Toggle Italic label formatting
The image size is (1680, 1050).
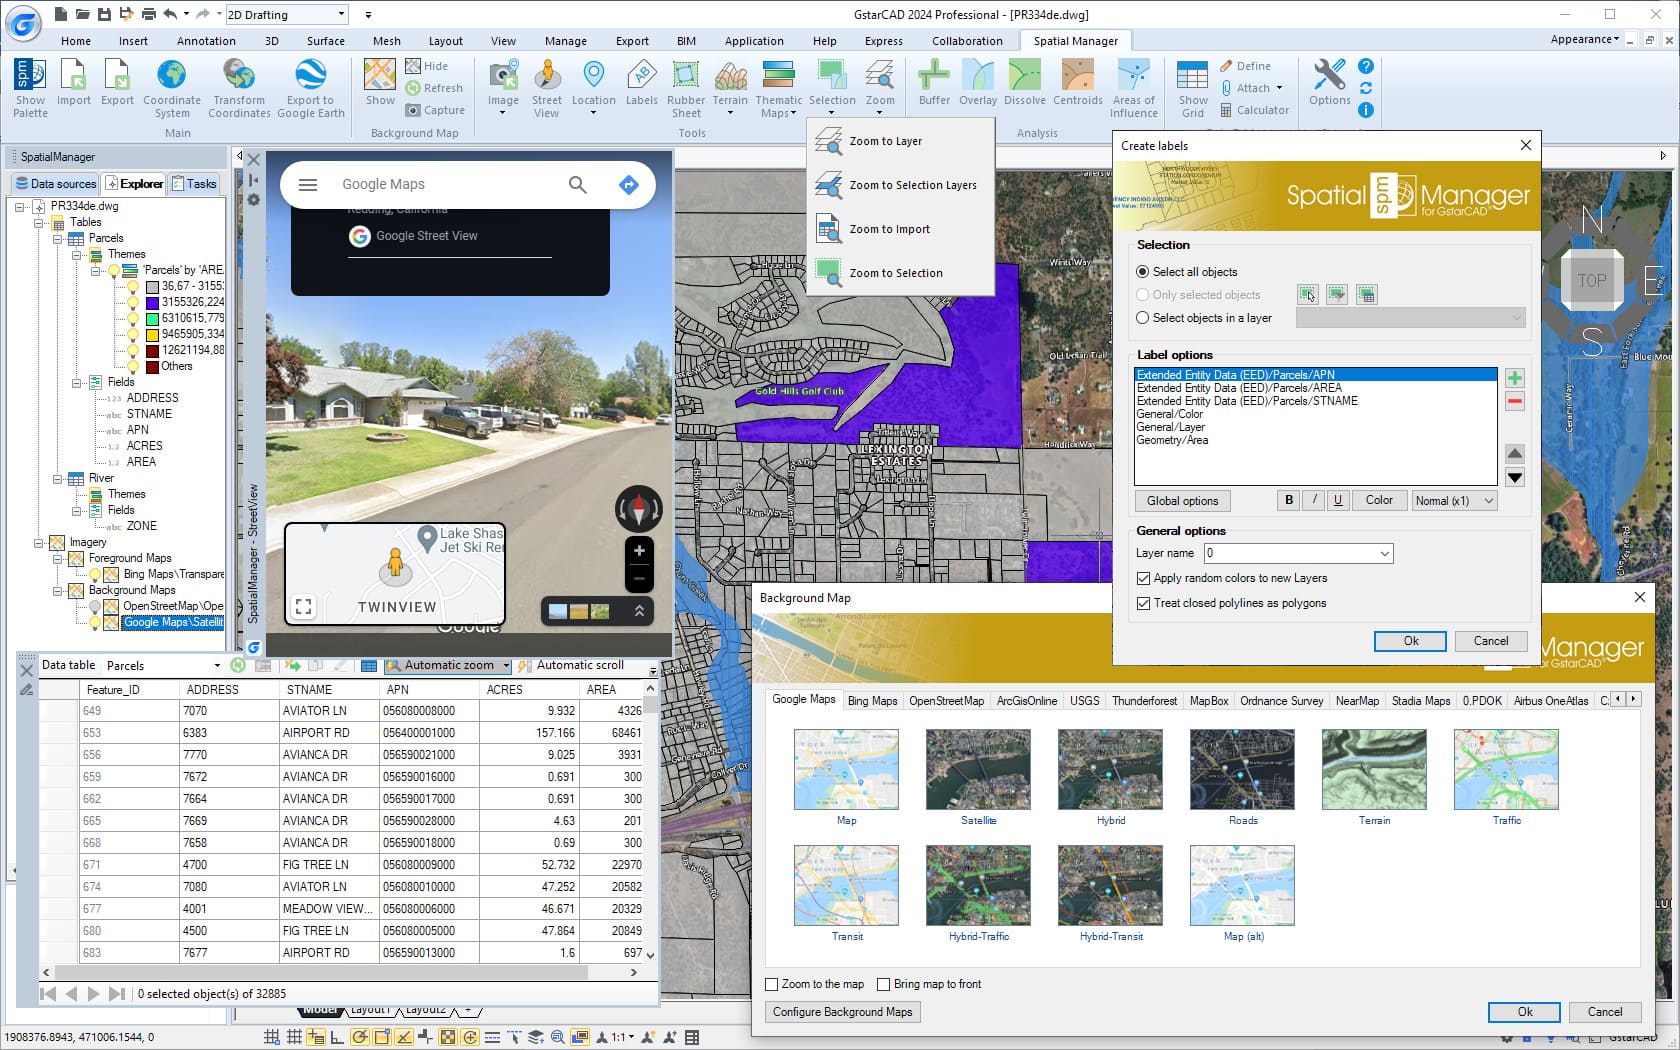[x=1313, y=501]
